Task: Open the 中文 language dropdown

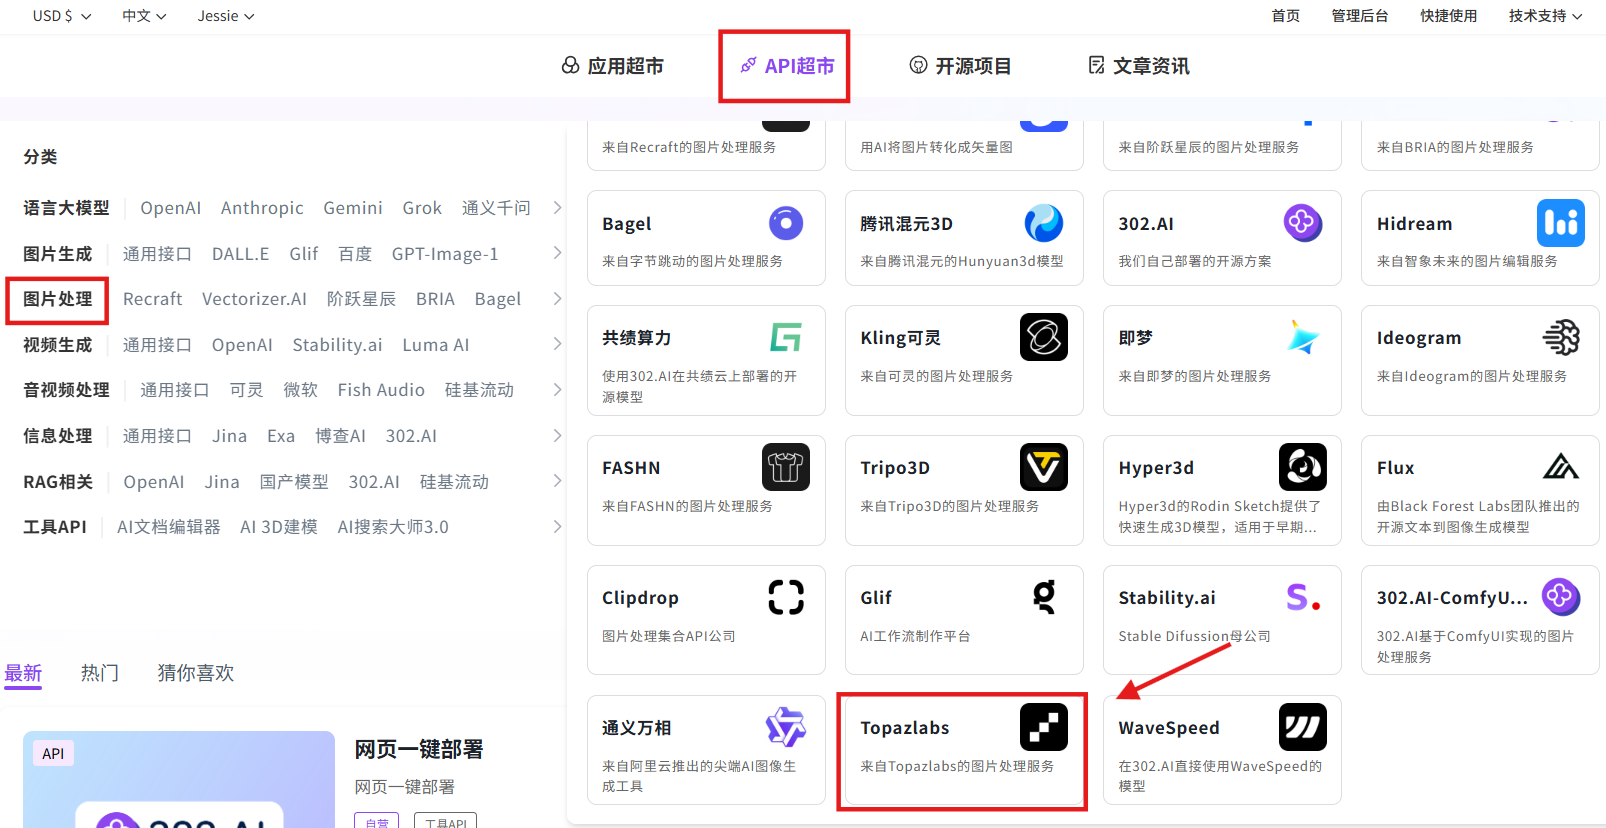Action: click(x=144, y=16)
